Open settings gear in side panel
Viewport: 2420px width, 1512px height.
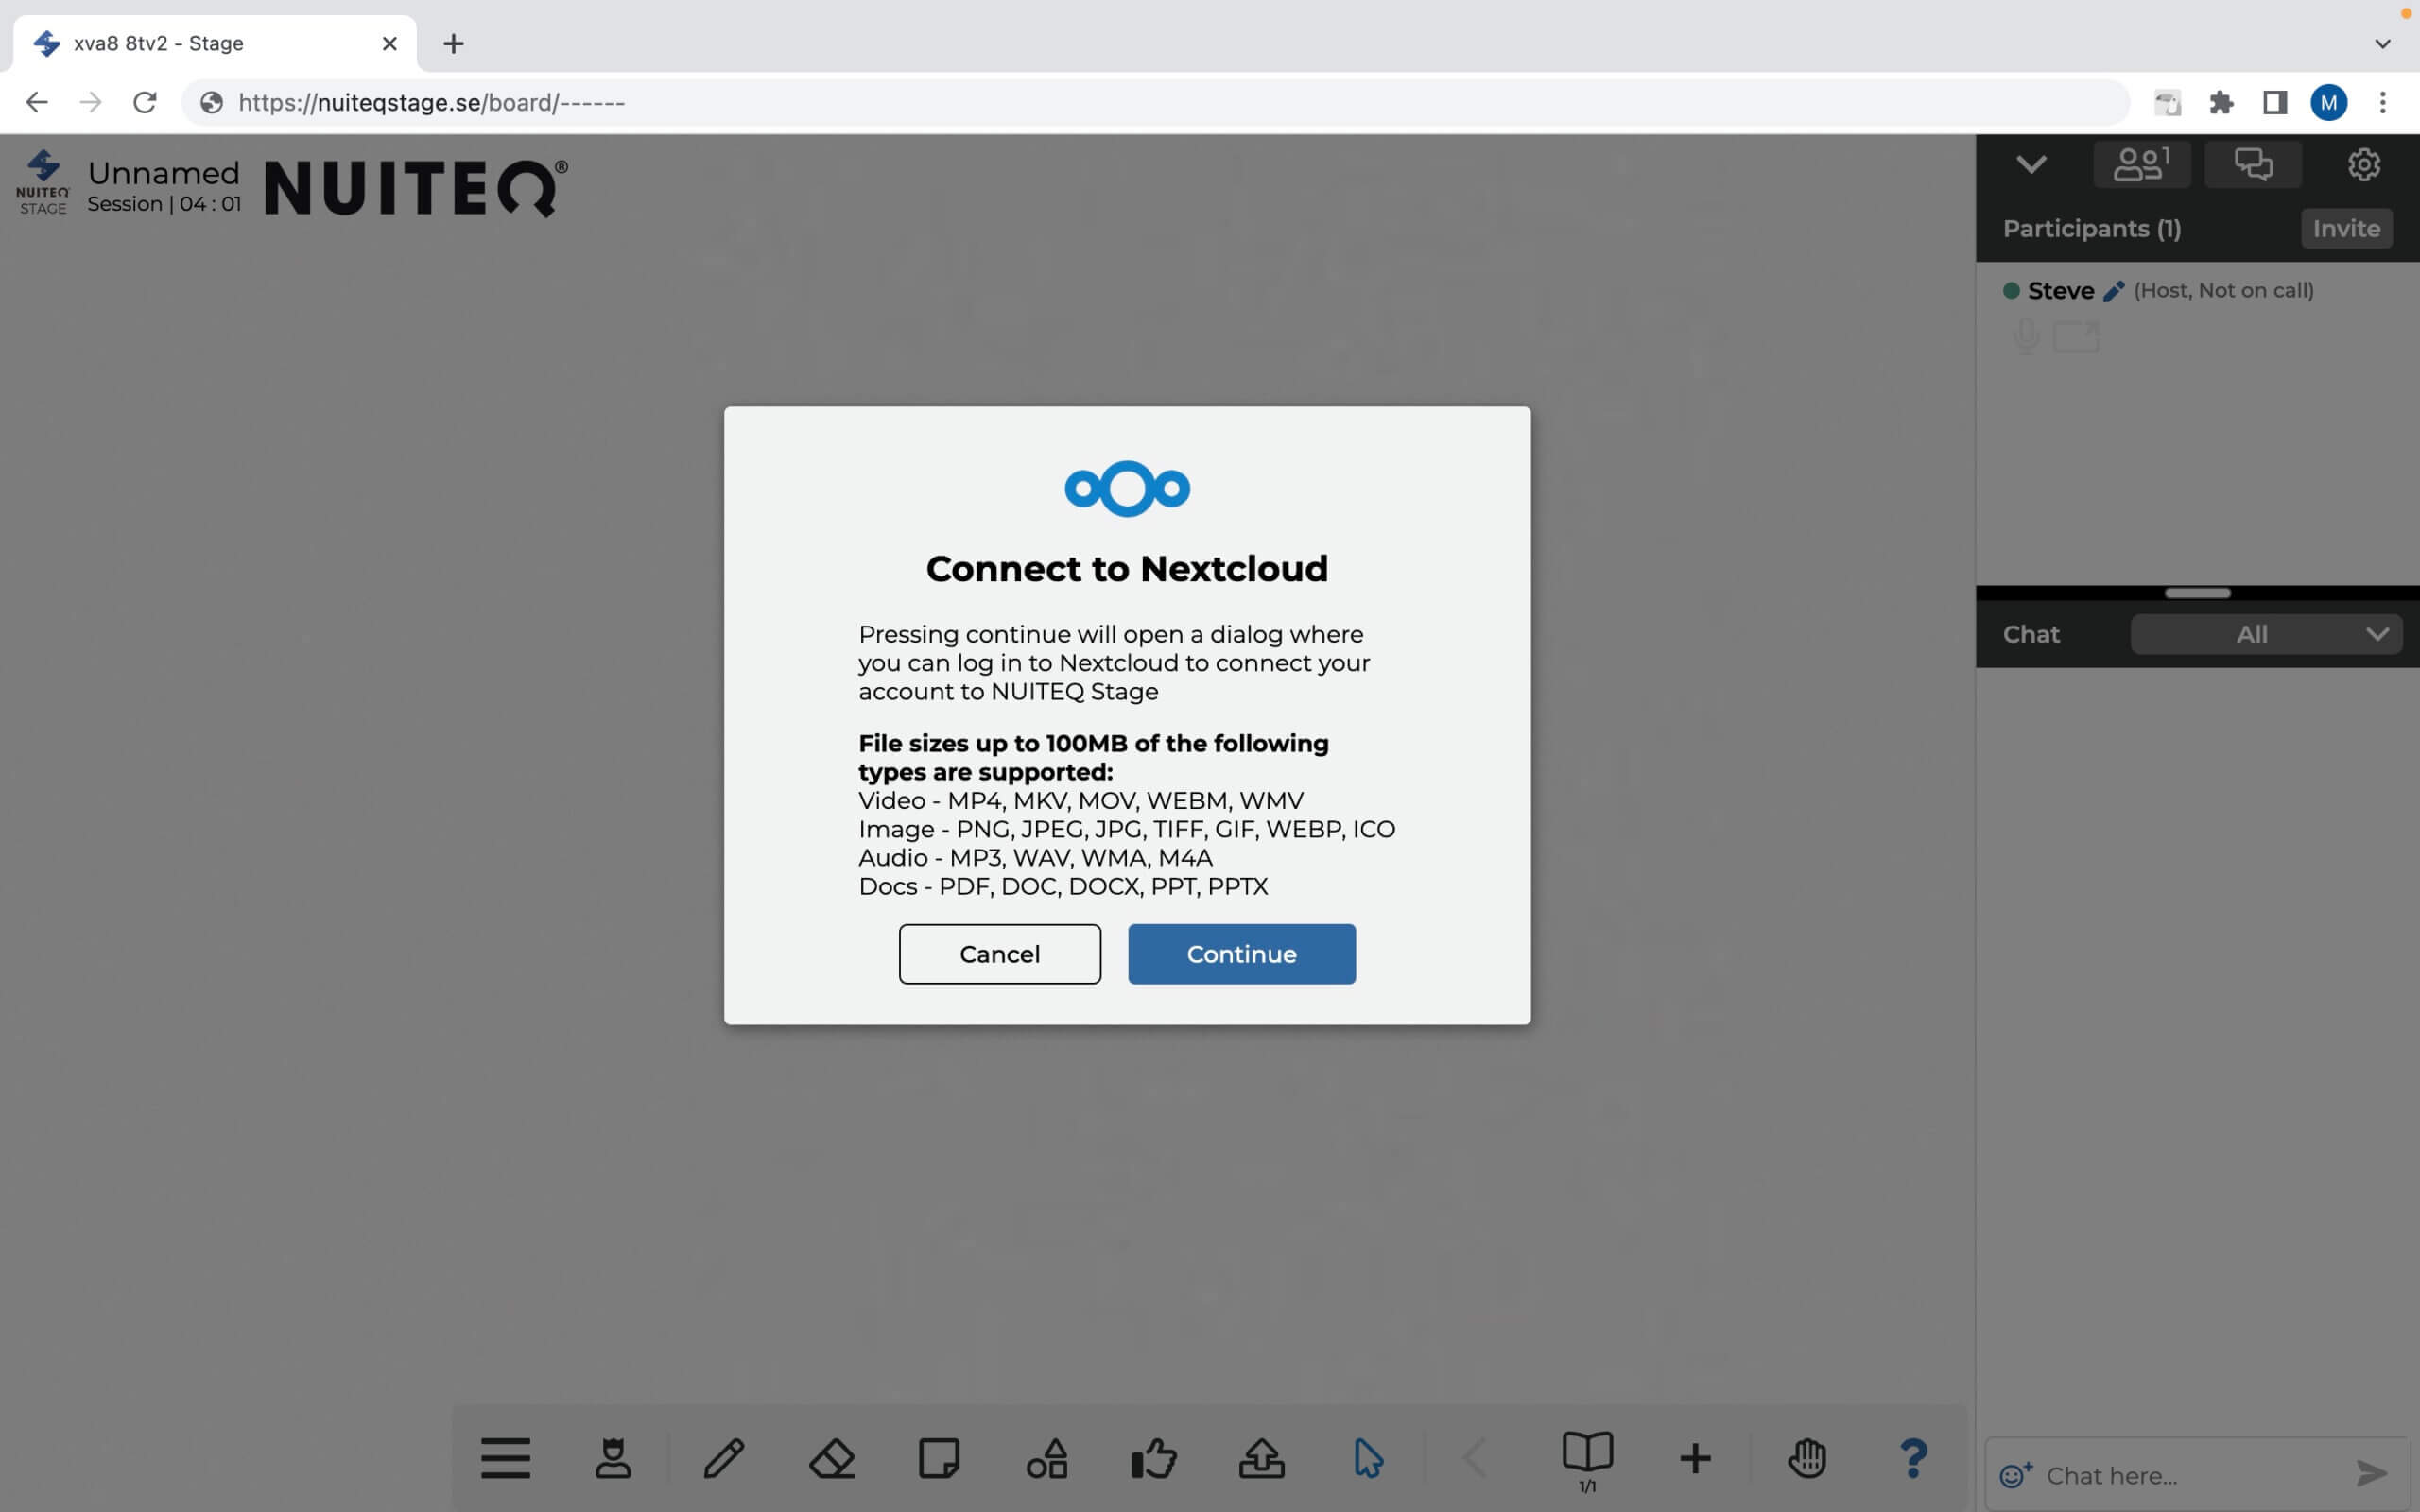click(x=2363, y=164)
